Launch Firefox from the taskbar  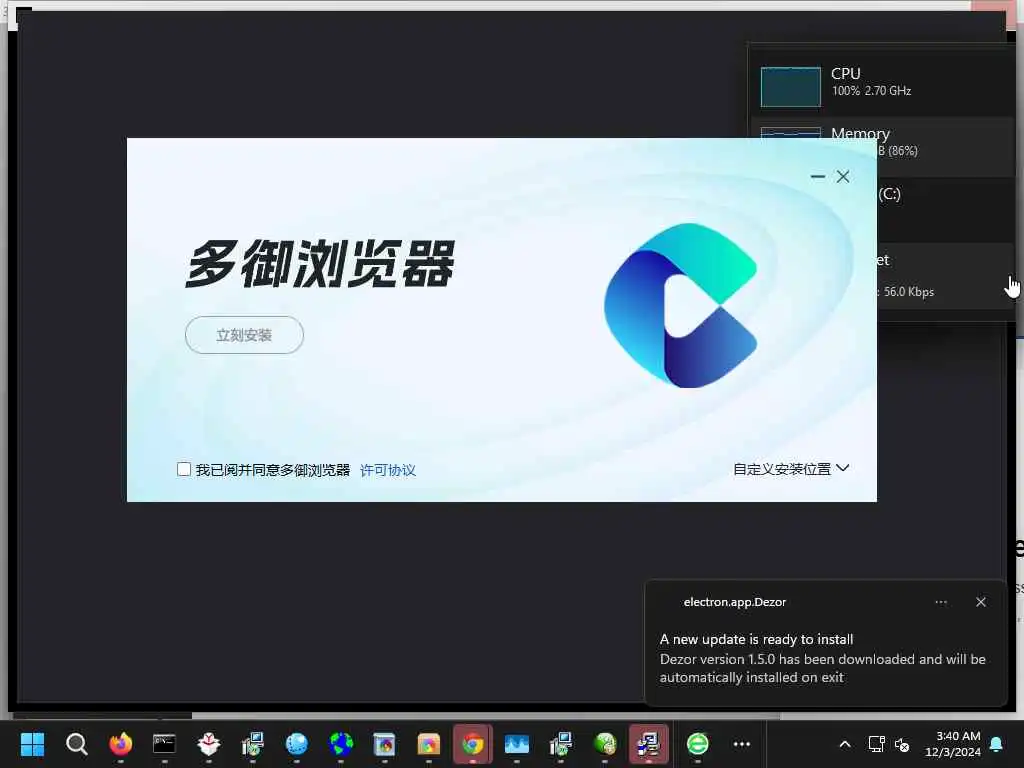point(121,744)
